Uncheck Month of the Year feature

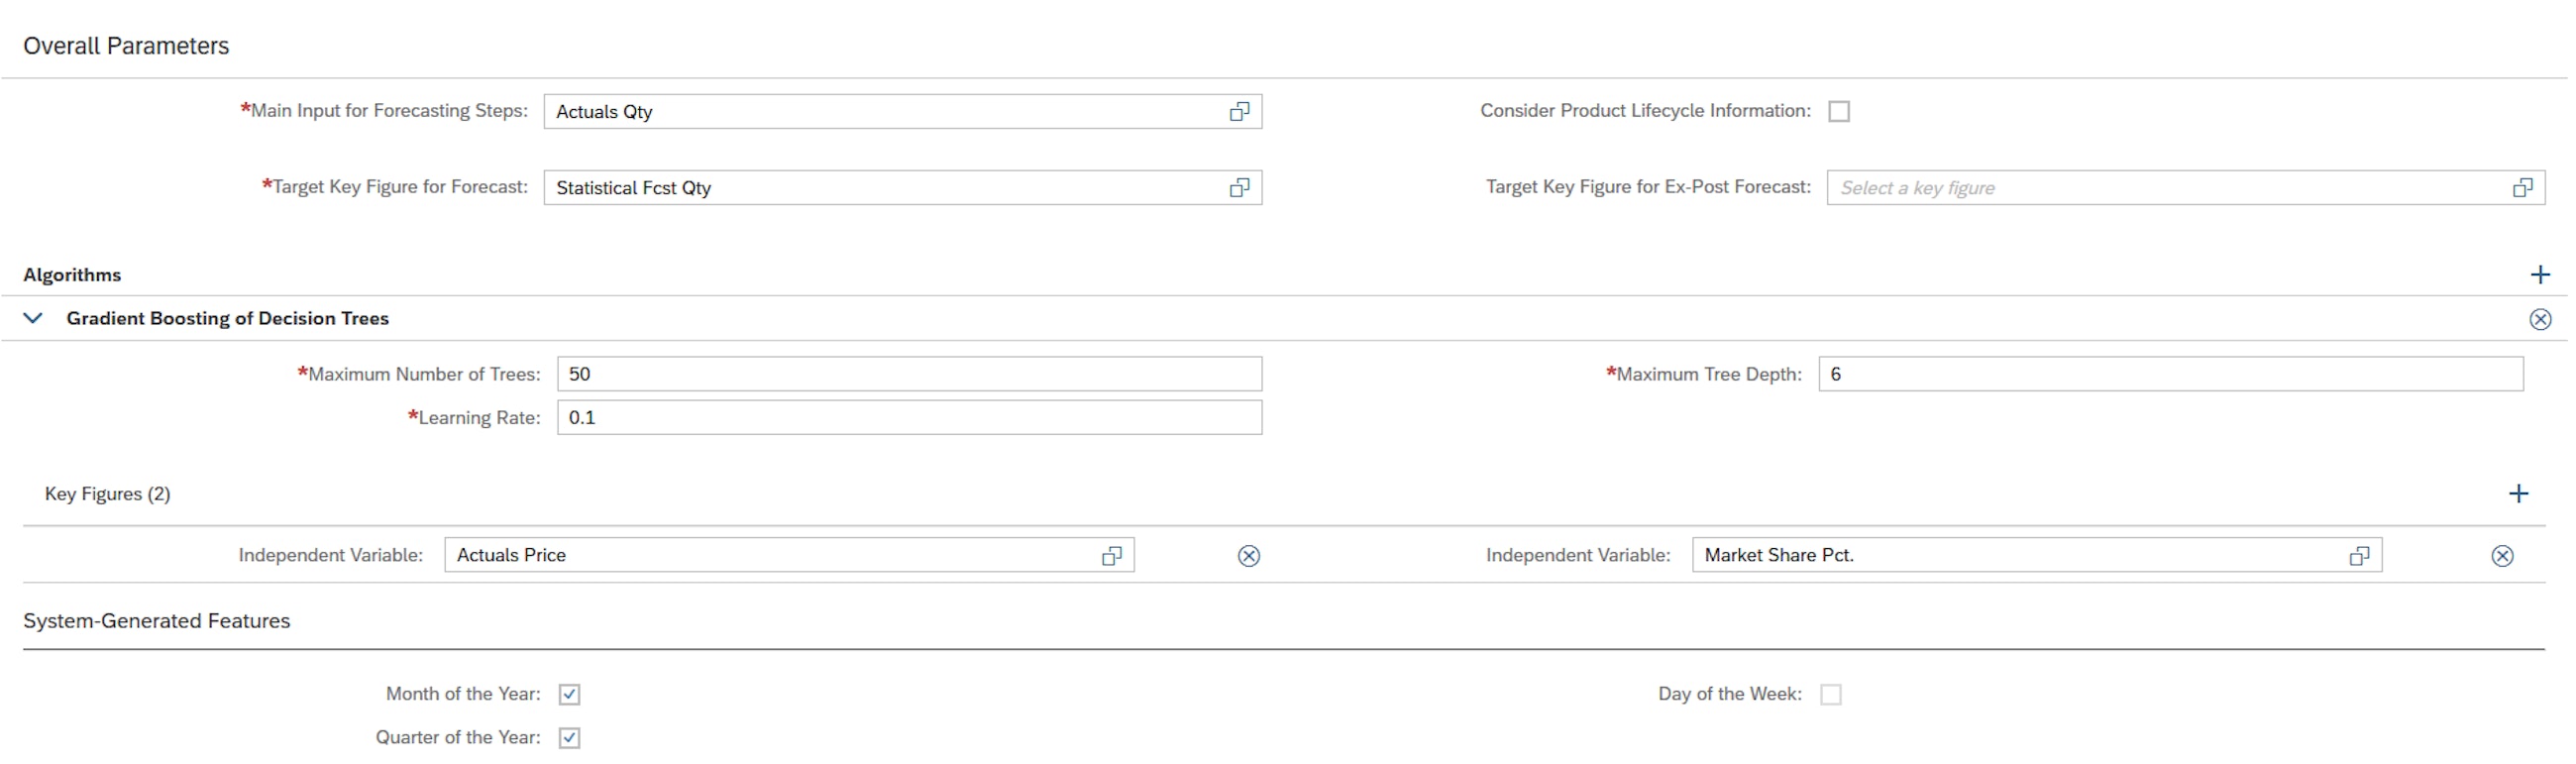pyautogui.click(x=569, y=693)
